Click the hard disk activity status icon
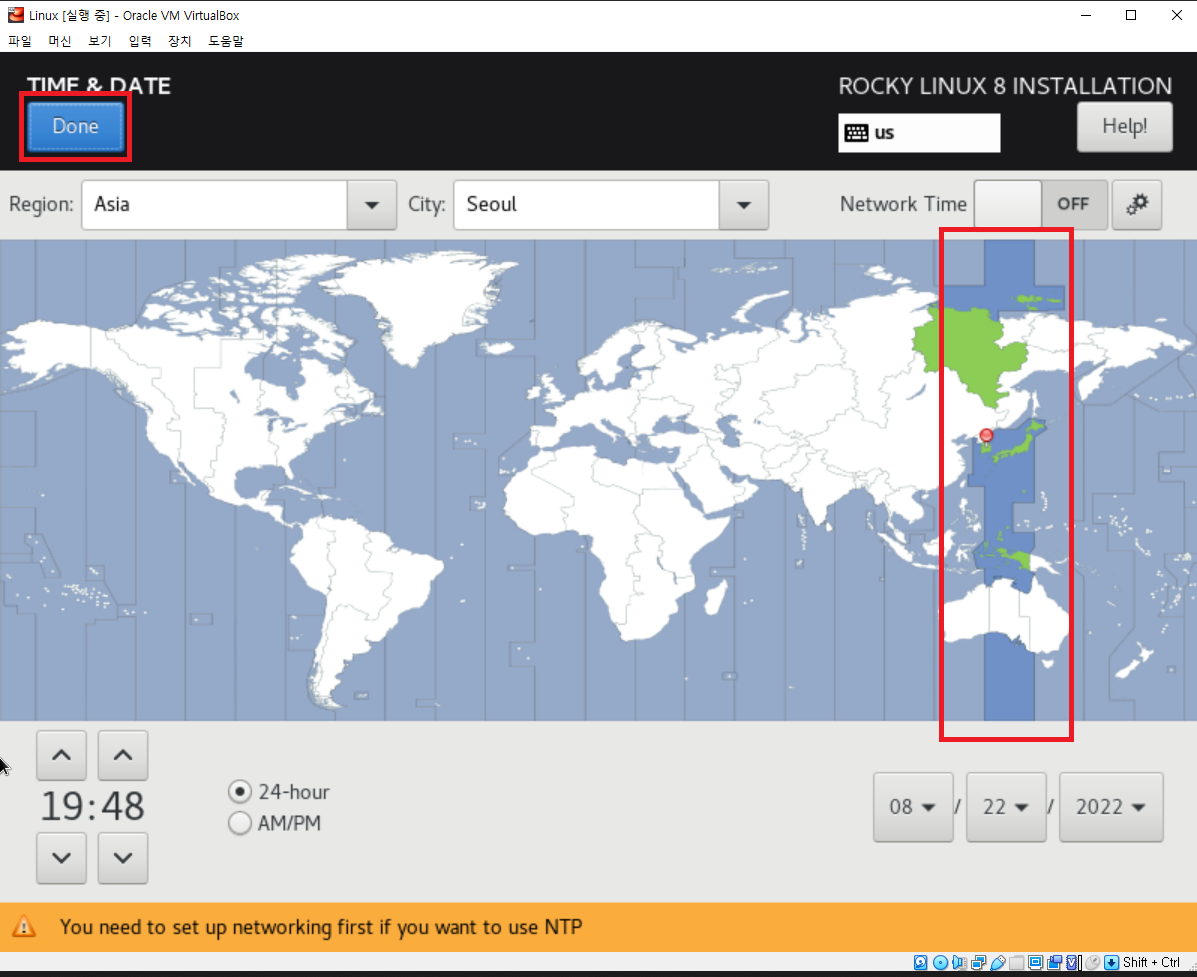Viewport: 1197px width, 977px height. click(x=921, y=962)
